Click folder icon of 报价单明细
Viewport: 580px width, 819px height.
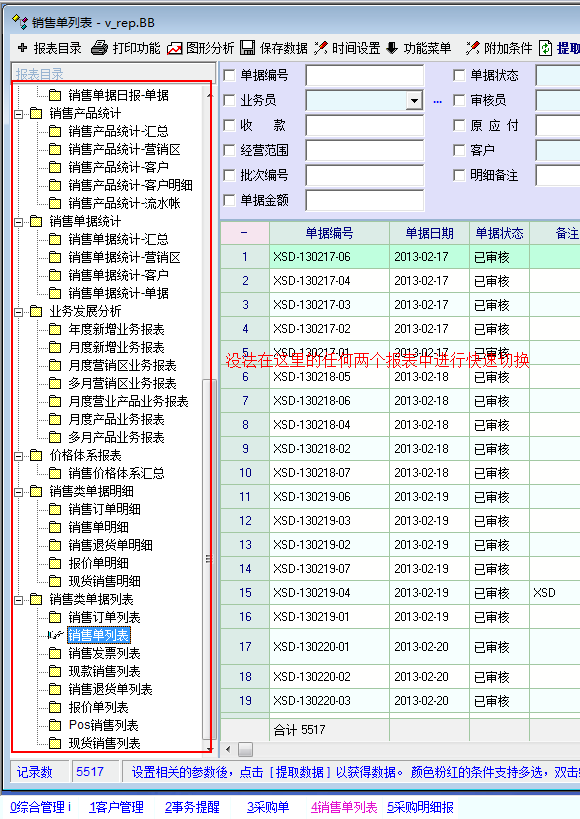[55, 563]
